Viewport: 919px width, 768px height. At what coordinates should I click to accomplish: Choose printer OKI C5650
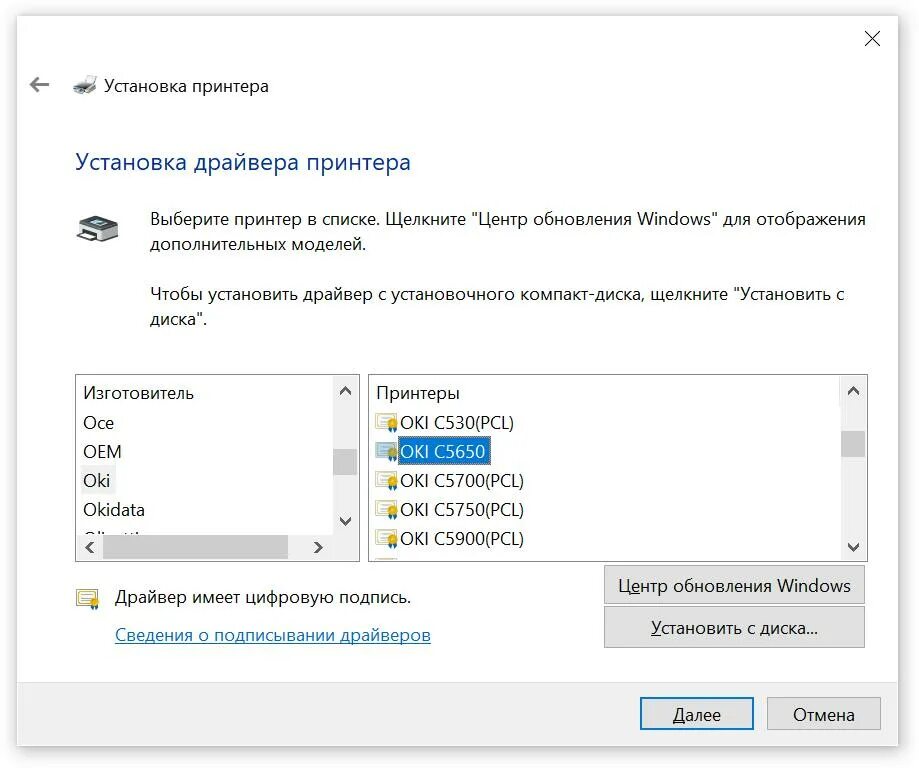pyautogui.click(x=444, y=451)
